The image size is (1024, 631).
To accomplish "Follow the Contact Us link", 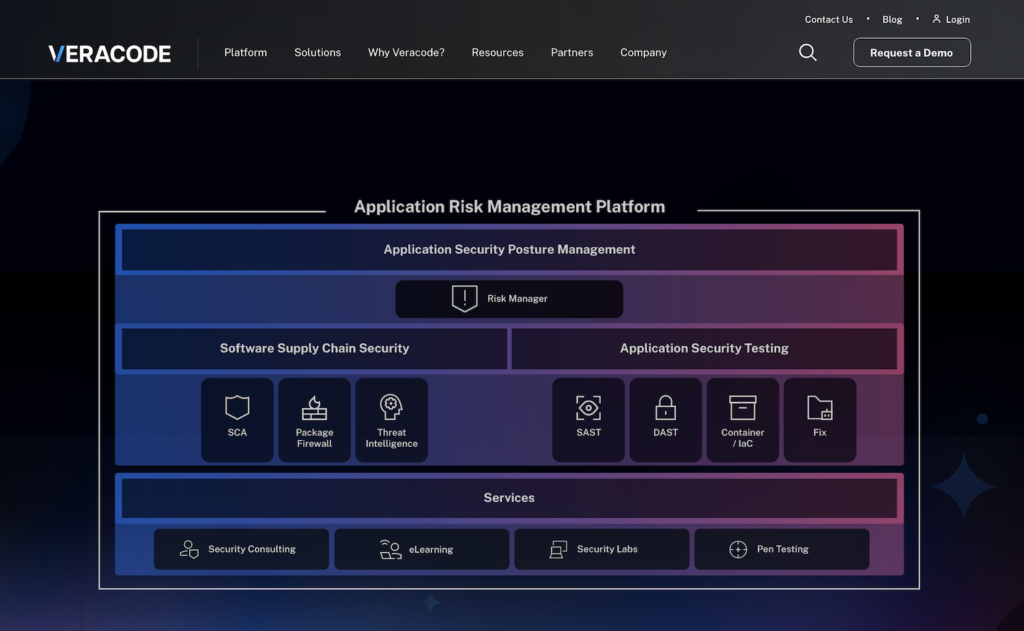I will (x=829, y=20).
